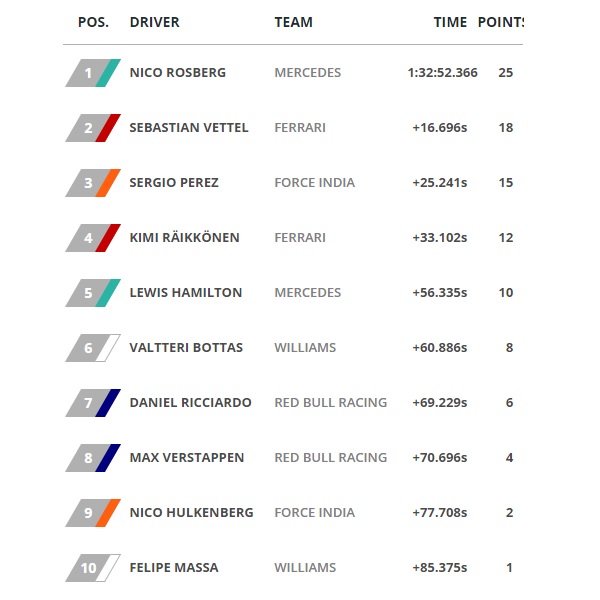The height and width of the screenshot is (600, 600).
Task: Click the POS. column header
Action: click(x=93, y=22)
